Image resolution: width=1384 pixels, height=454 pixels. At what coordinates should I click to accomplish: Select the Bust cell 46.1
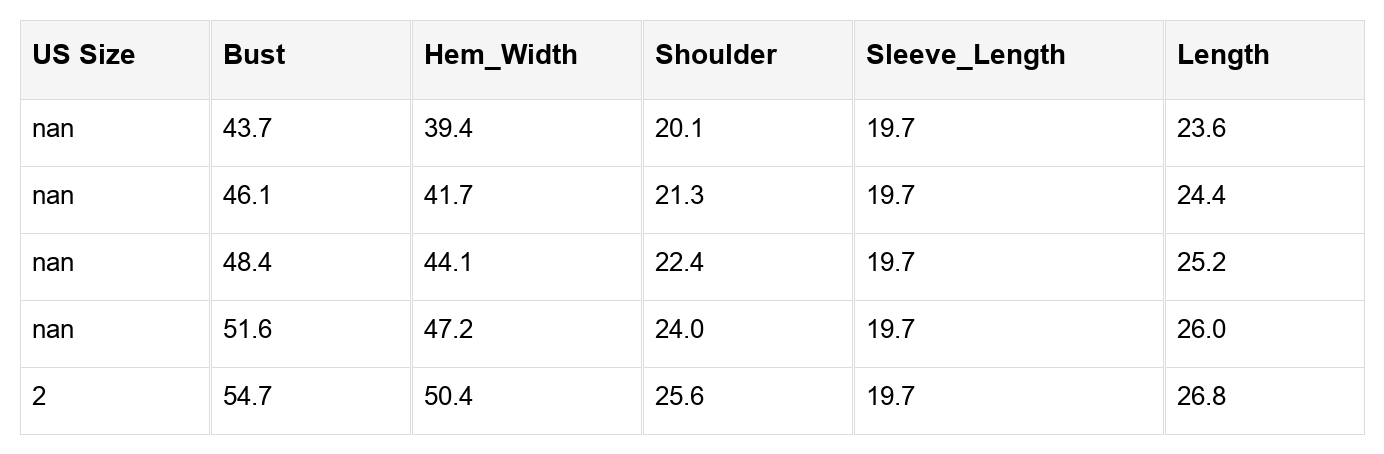click(x=247, y=196)
